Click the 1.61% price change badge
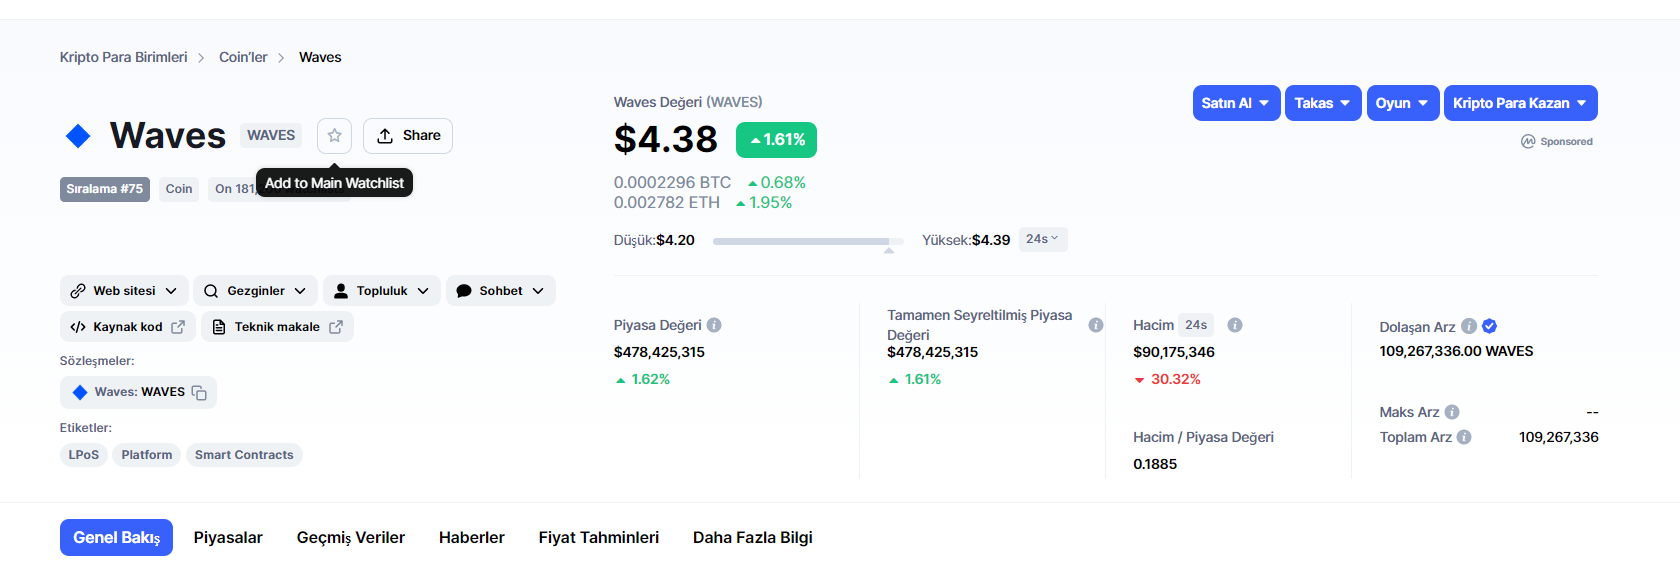1680x570 pixels. click(776, 140)
